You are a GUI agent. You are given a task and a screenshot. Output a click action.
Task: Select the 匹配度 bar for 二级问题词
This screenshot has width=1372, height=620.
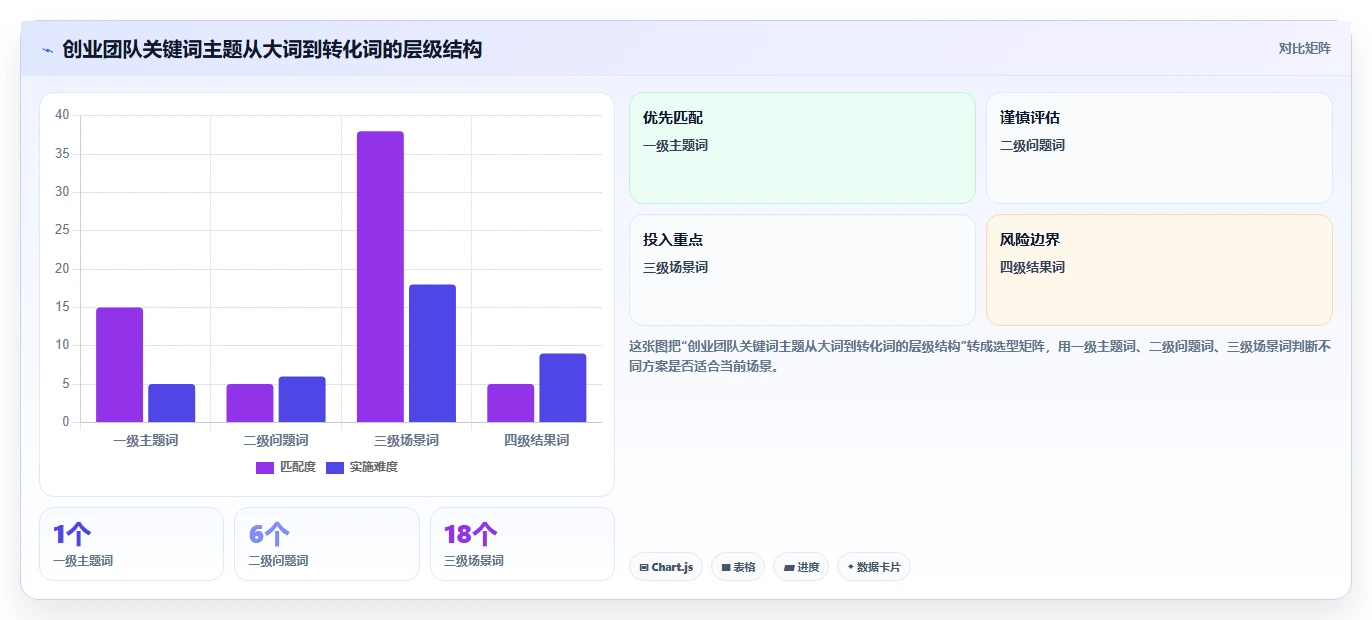250,403
